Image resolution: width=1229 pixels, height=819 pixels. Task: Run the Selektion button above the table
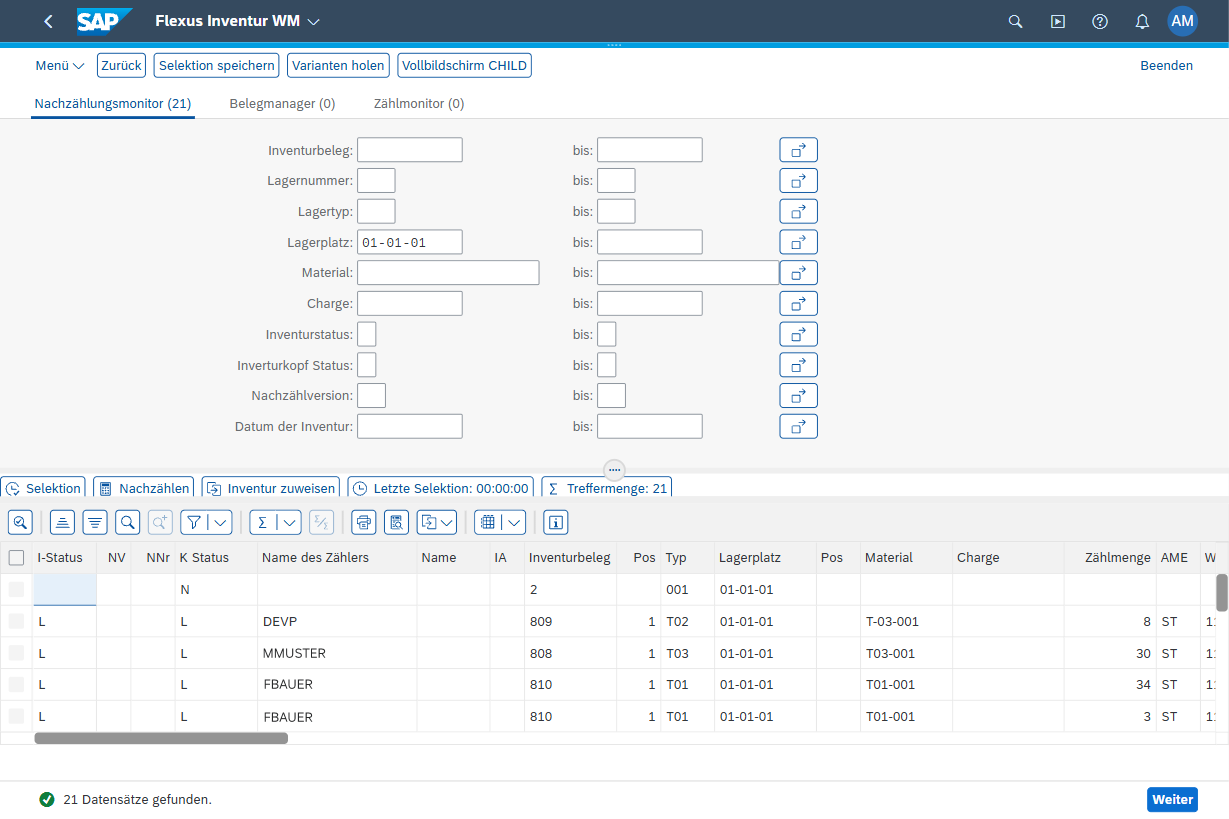click(x=43, y=488)
